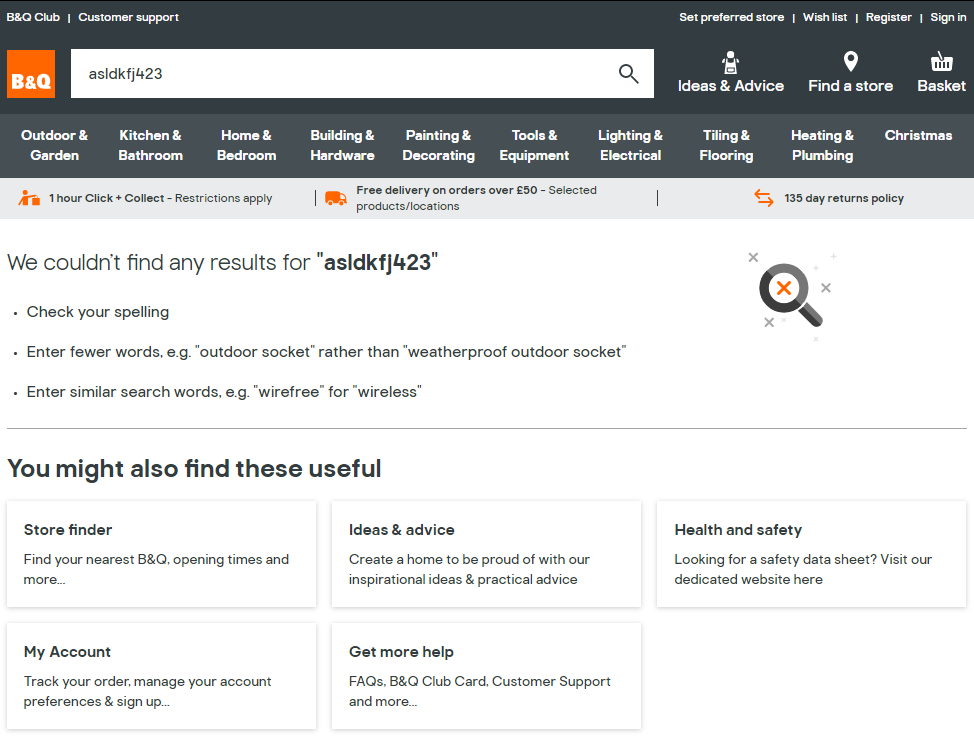Screen dimensions: 974x747
Task: Click 'Enter similar search words' tip
Action: point(224,392)
